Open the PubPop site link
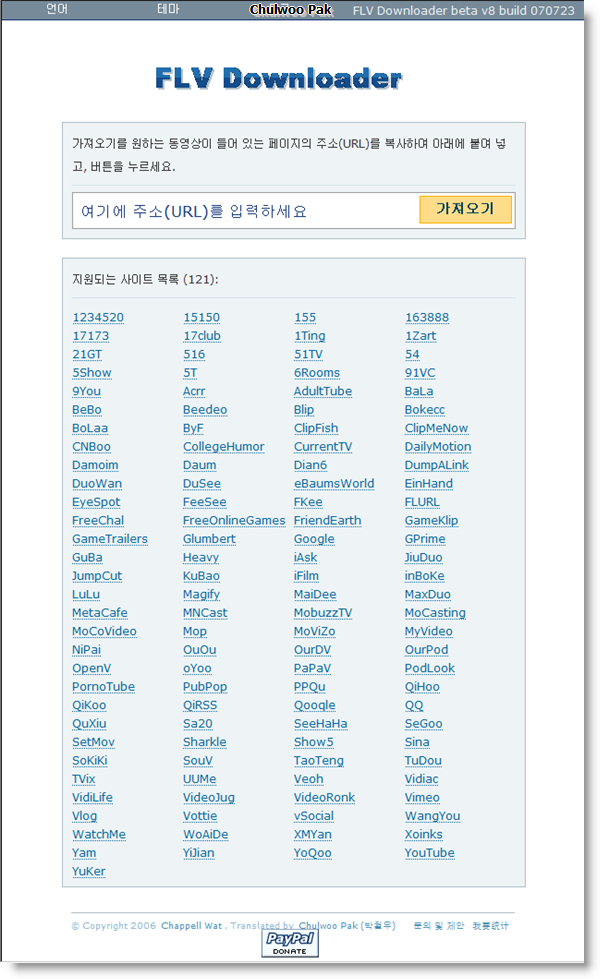Screen dimensions: 600x979 point(205,687)
